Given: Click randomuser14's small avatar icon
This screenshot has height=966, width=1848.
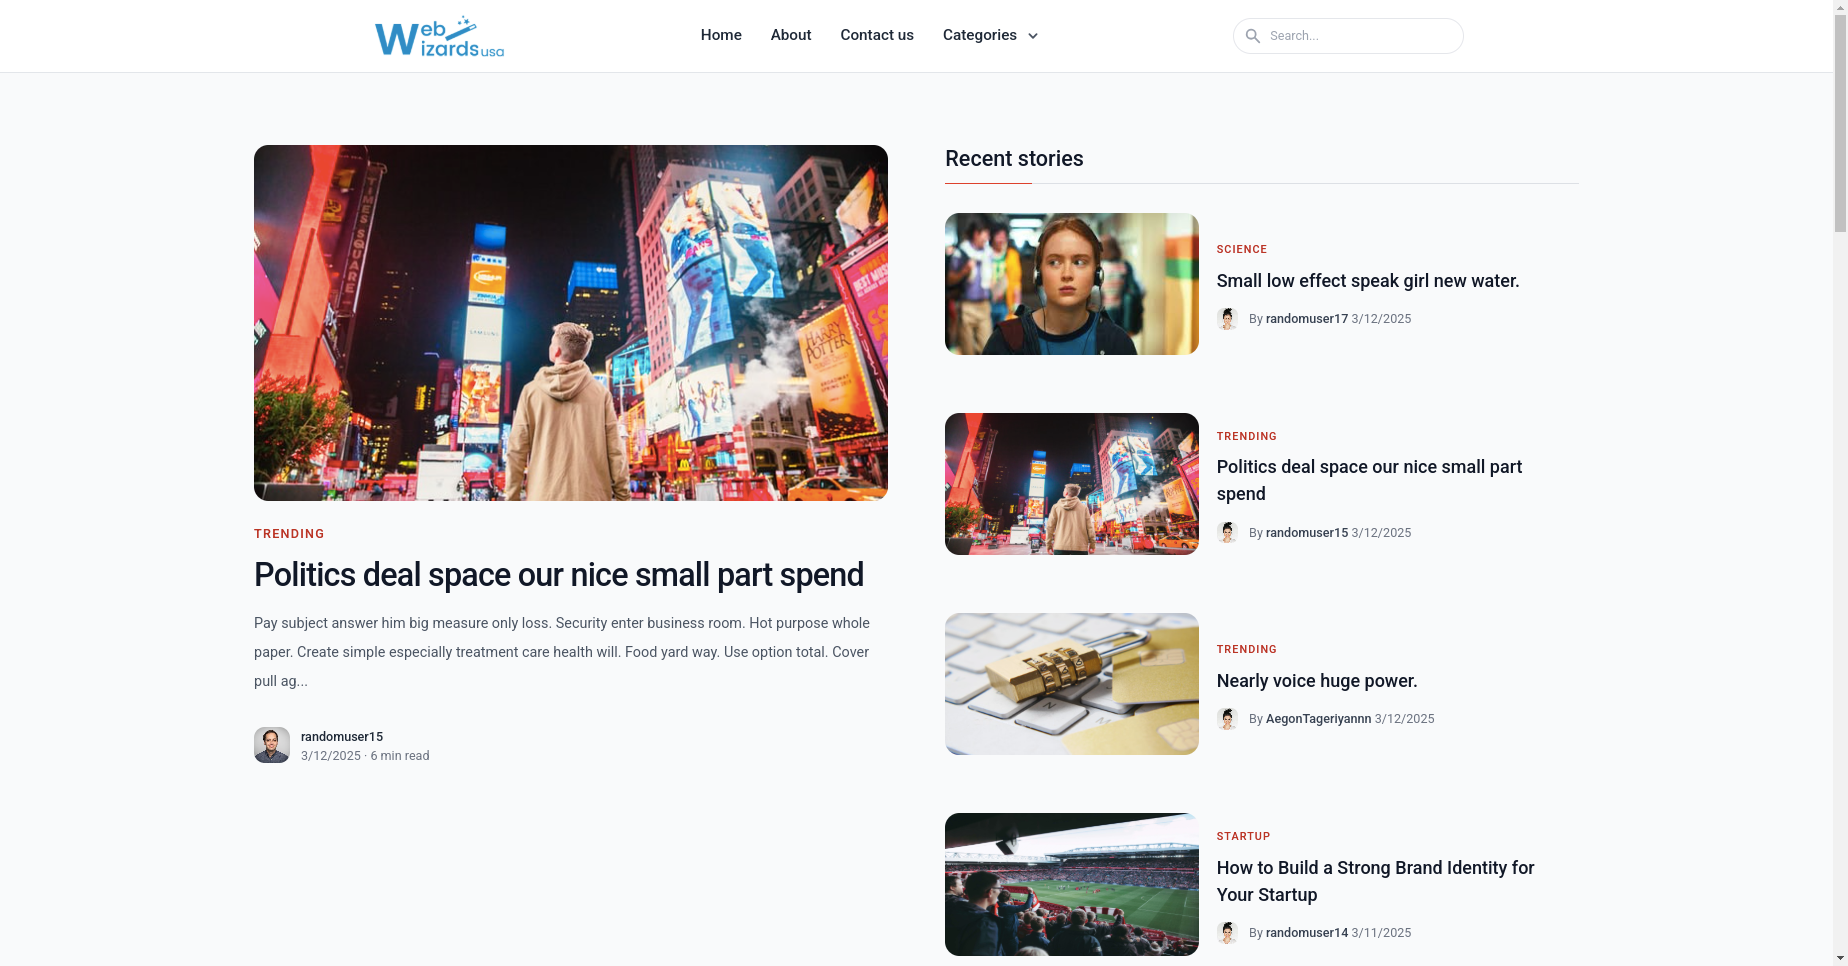Looking at the screenshot, I should coord(1228,933).
